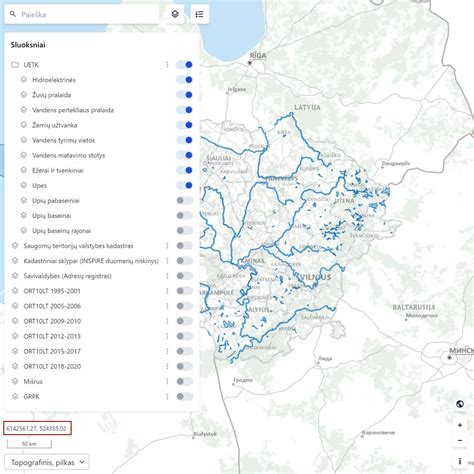Click layer icon beside Hidroelektrinės
The image size is (474, 474).
click(24, 80)
